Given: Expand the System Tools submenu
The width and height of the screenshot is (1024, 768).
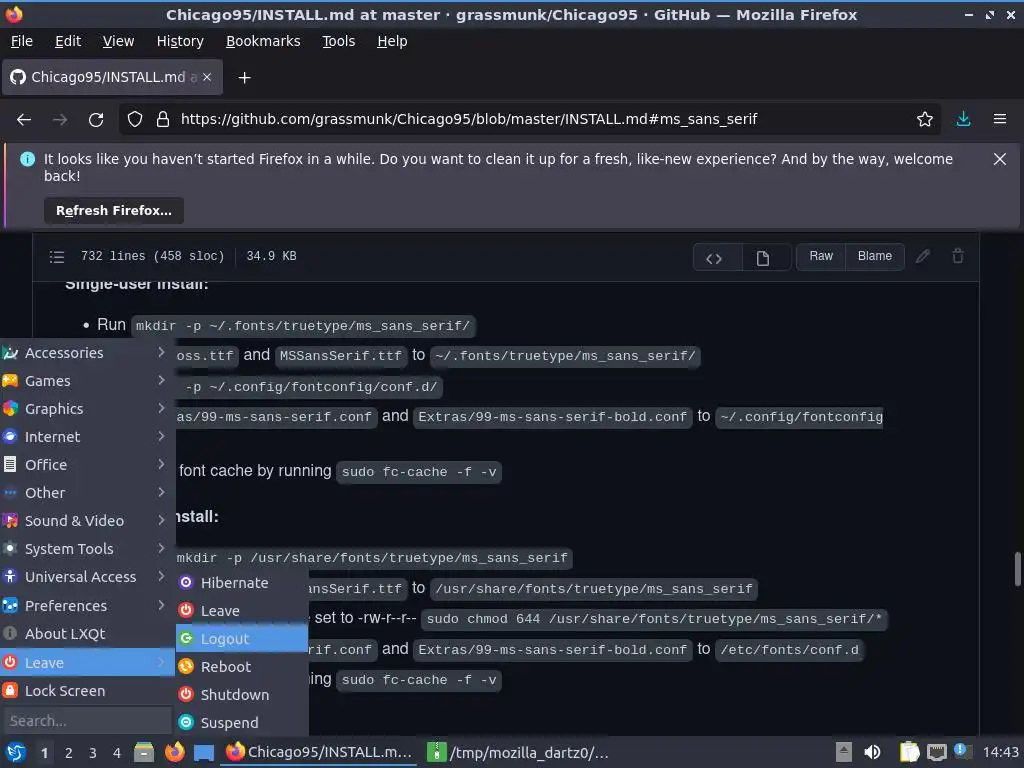Looking at the screenshot, I should click(88, 549).
